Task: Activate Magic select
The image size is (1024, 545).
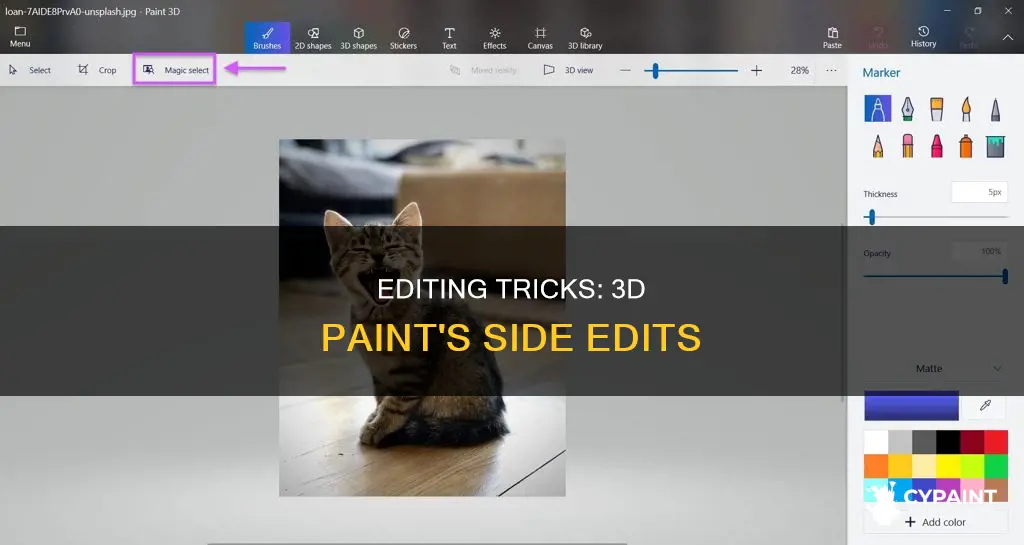Action: [x=175, y=69]
